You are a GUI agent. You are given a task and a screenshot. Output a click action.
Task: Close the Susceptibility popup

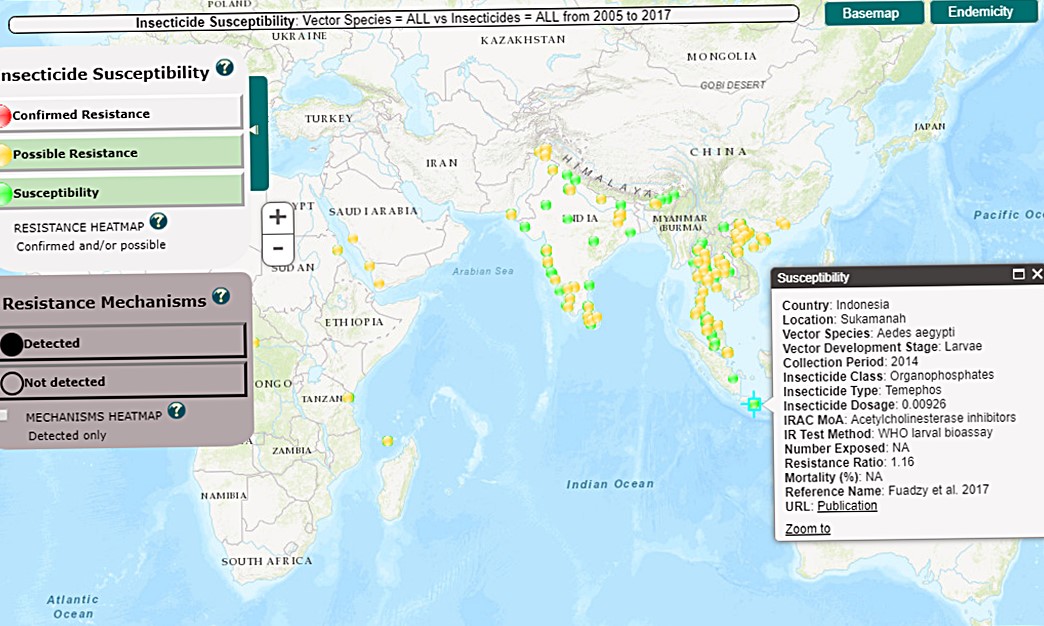coord(1037,274)
